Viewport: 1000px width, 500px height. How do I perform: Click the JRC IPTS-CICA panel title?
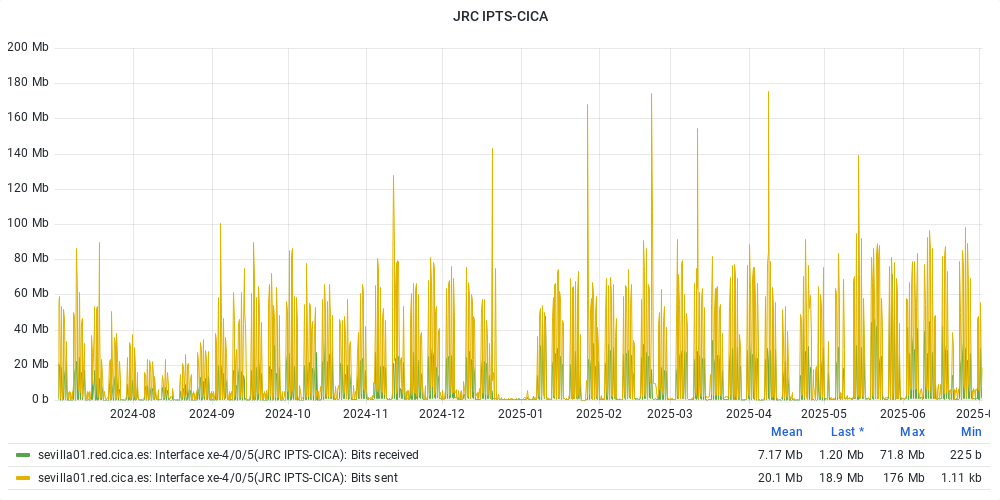point(500,17)
